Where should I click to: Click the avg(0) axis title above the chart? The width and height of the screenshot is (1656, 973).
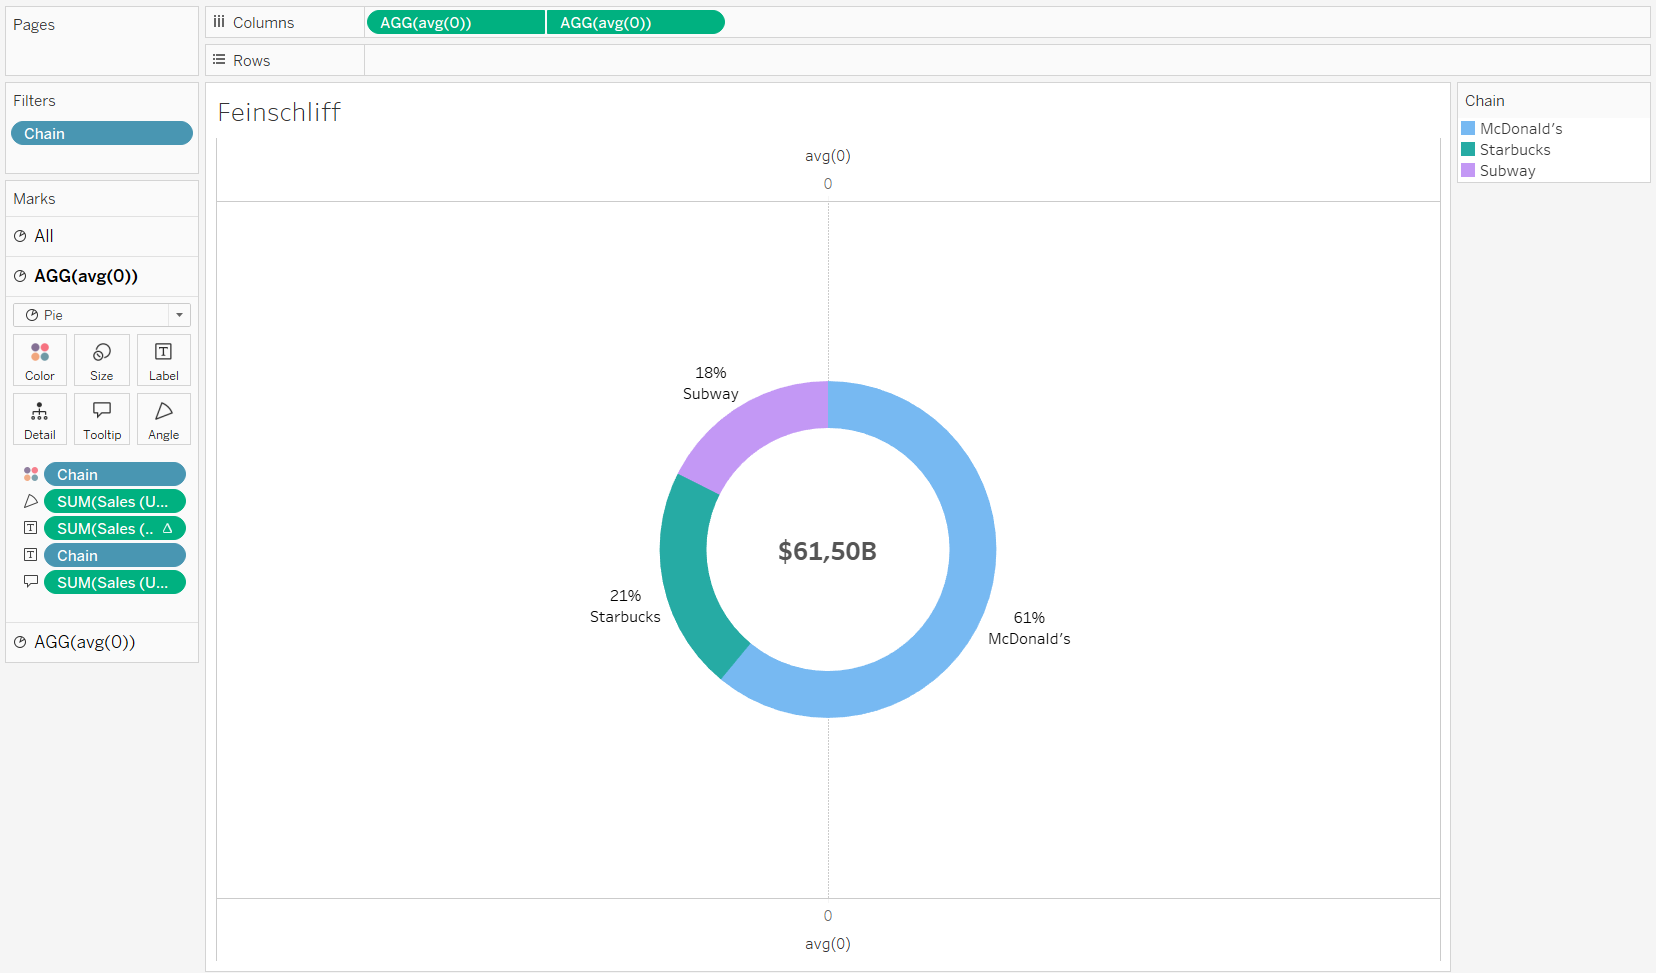click(x=828, y=156)
